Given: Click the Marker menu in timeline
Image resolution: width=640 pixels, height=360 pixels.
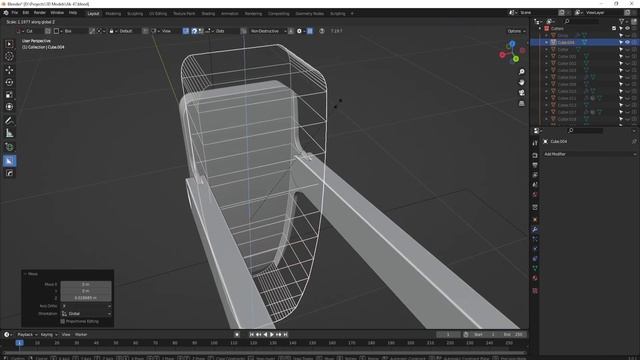Looking at the screenshot, I should [x=81, y=334].
